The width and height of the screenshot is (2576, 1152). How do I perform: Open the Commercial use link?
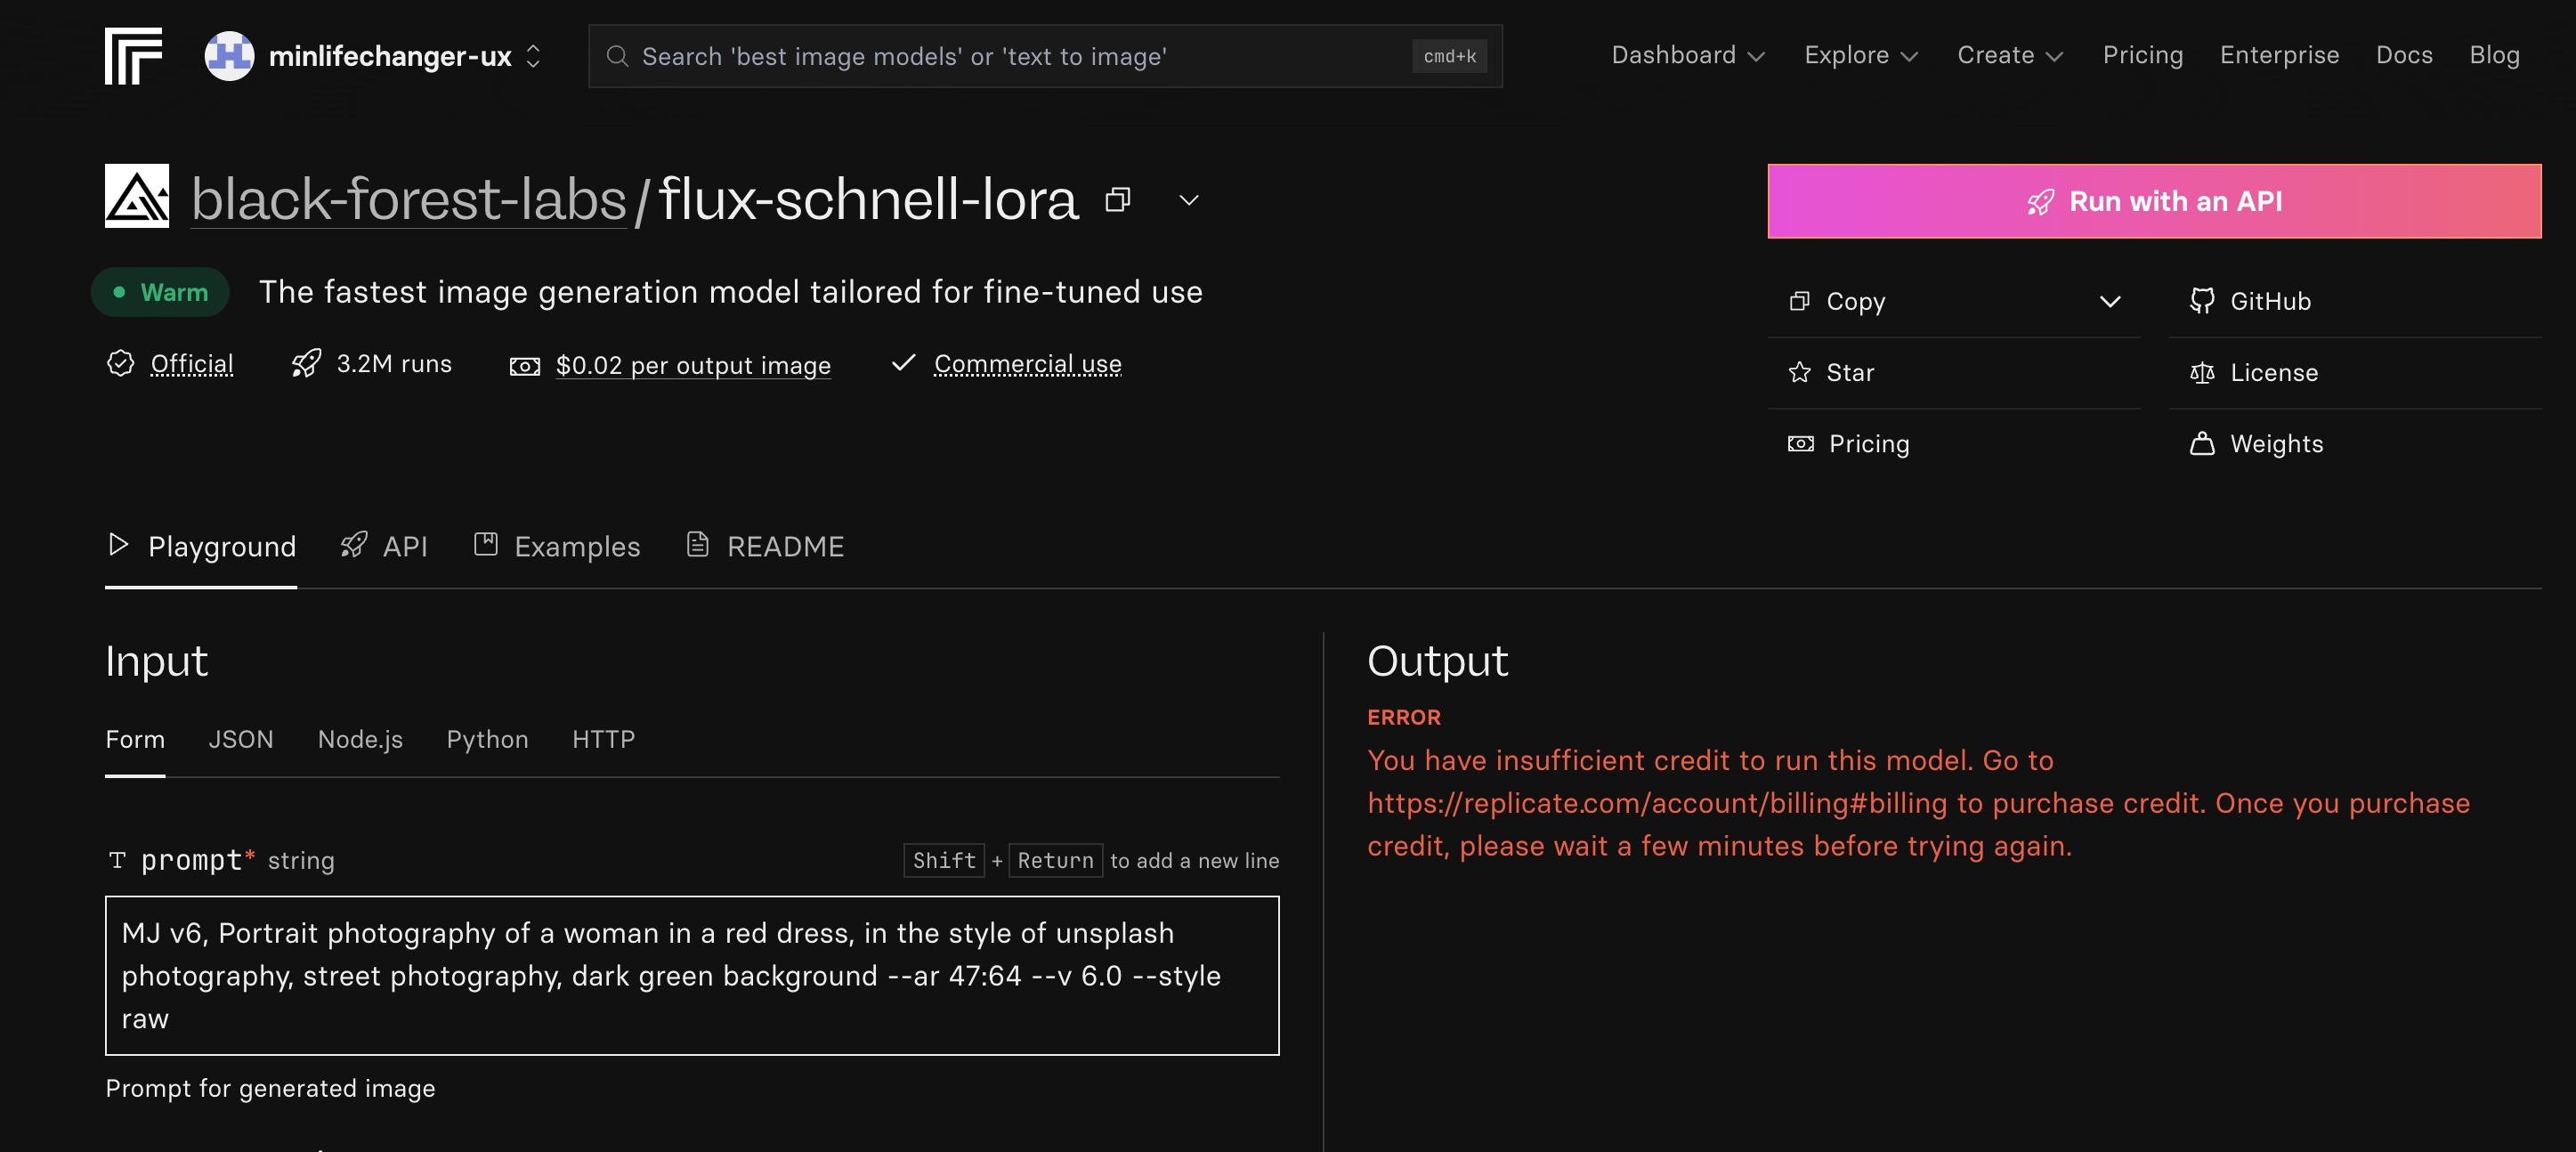point(1027,364)
